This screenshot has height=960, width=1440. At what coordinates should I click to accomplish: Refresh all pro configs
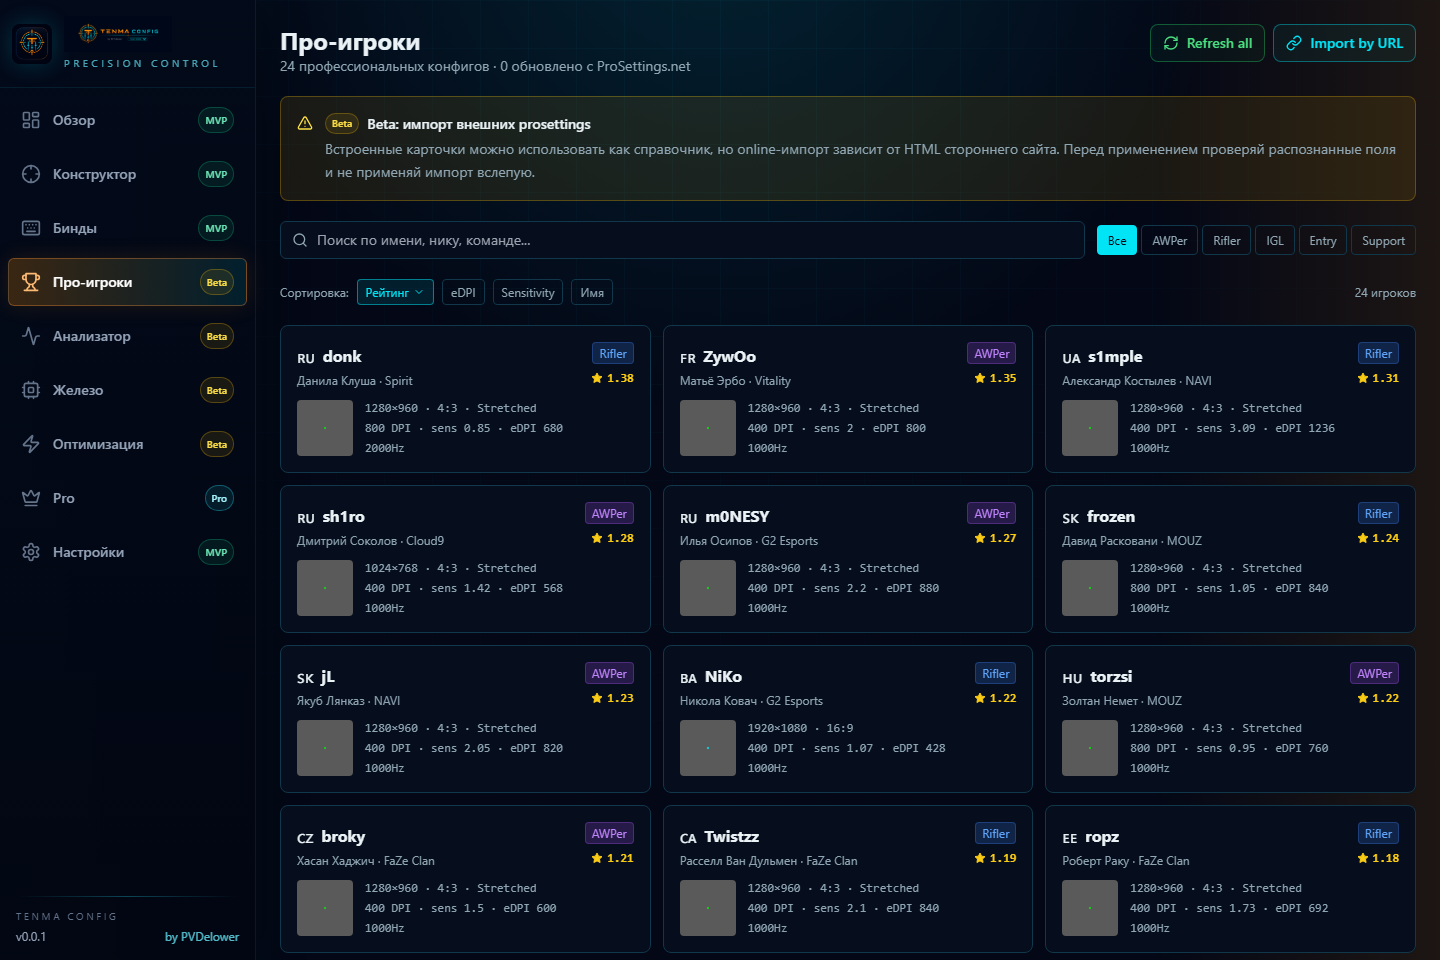(1207, 43)
